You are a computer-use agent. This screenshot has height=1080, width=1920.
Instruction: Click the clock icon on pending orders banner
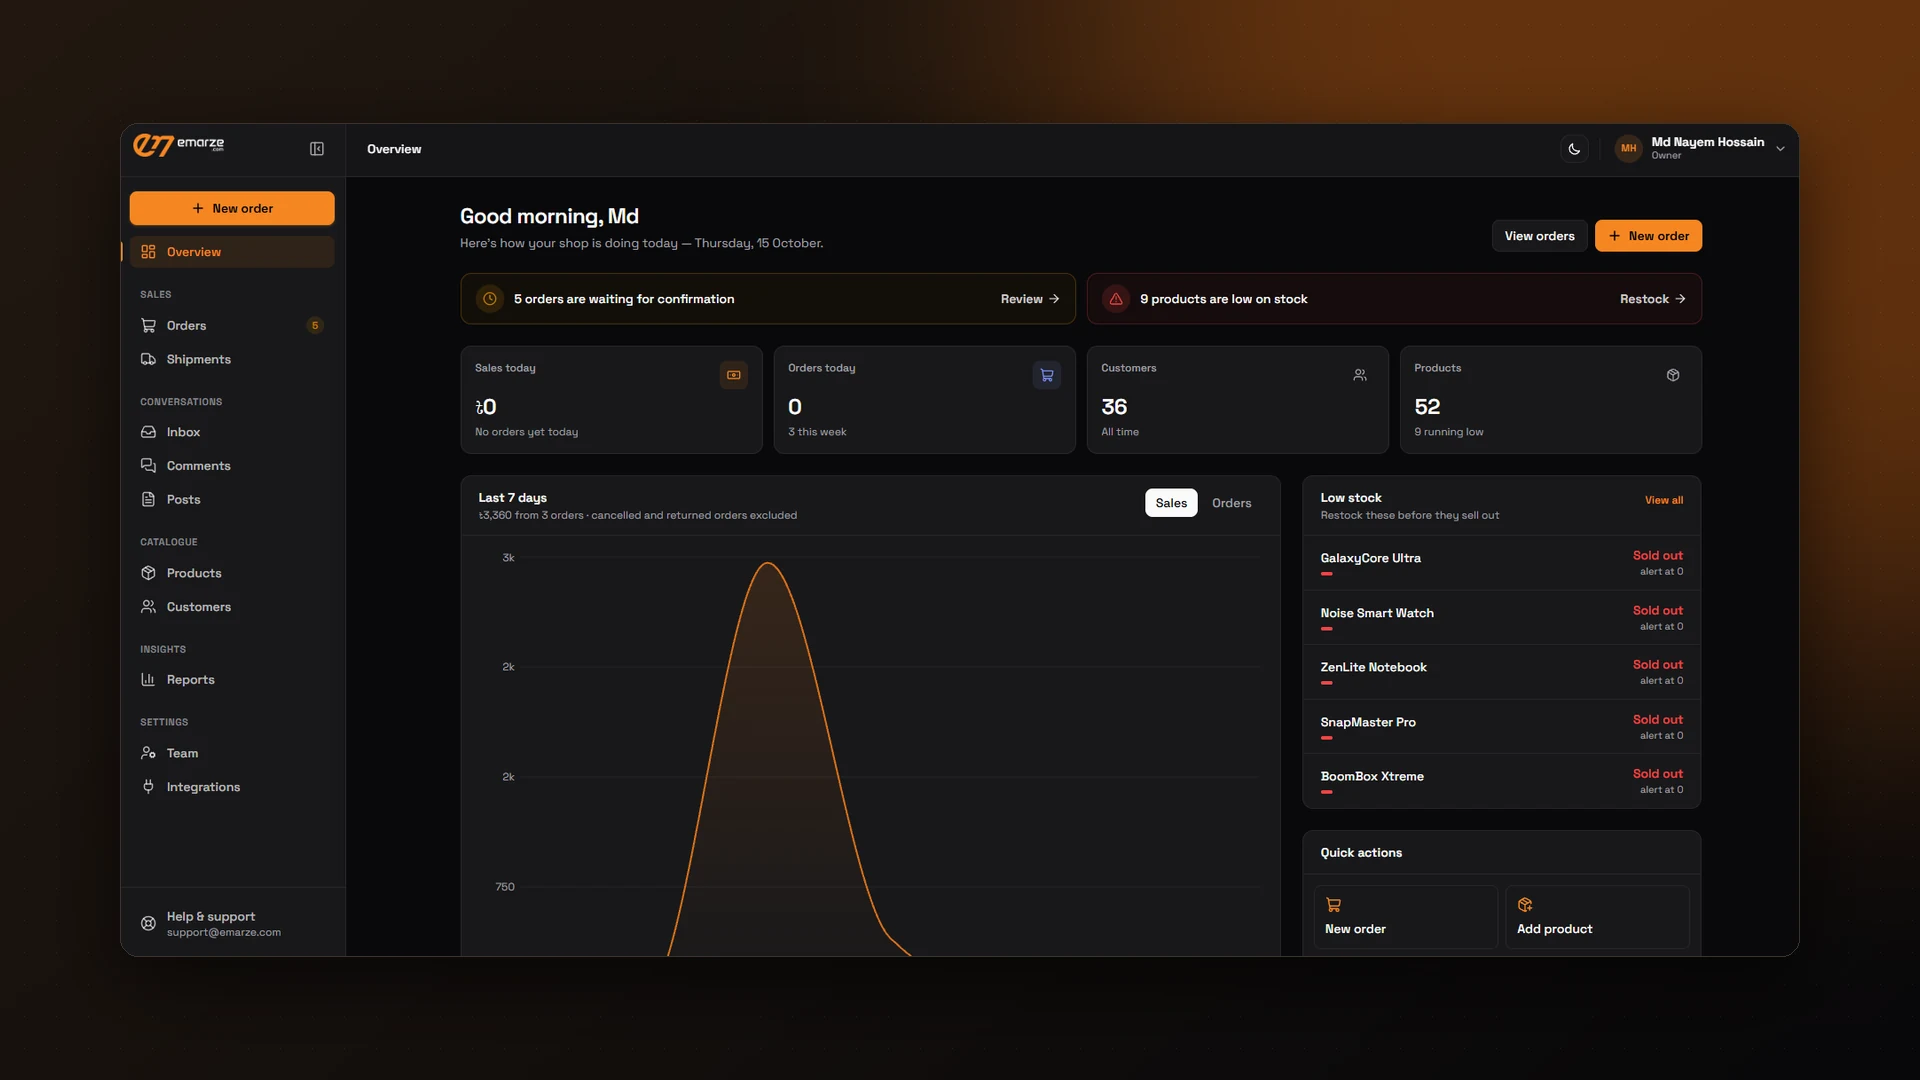point(490,299)
